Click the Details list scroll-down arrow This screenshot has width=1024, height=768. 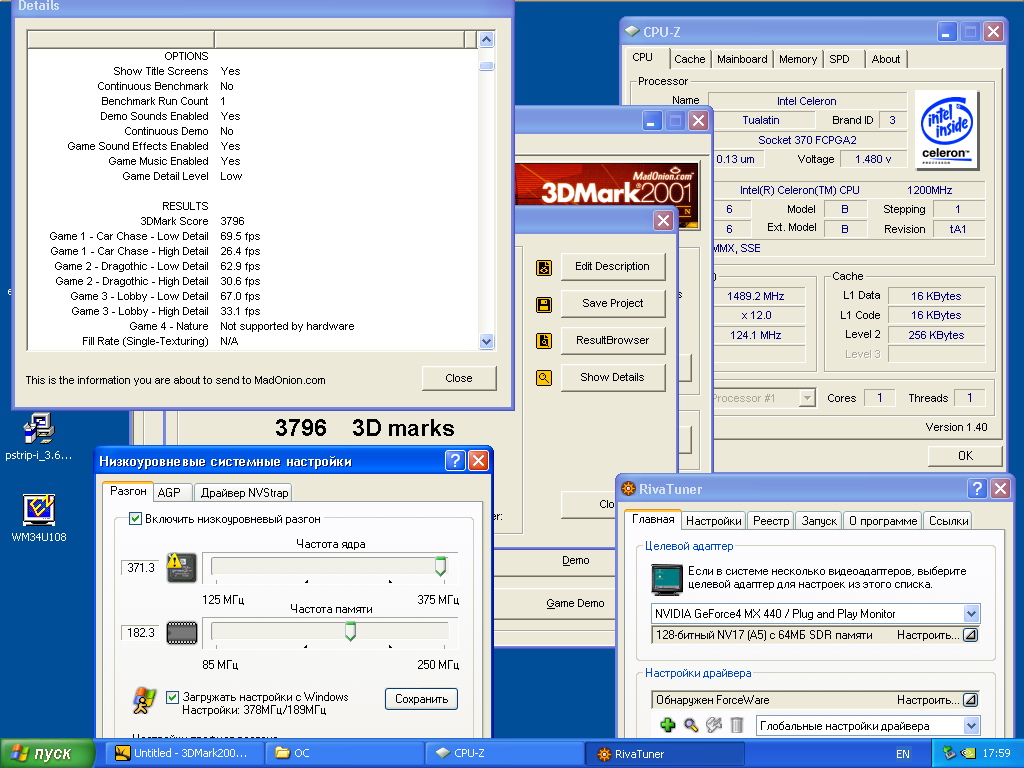click(x=487, y=341)
